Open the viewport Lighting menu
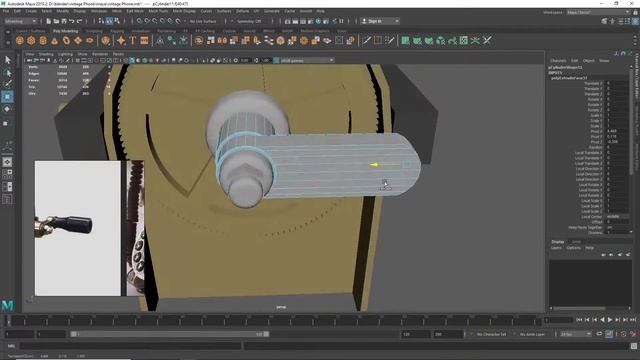 click(x=65, y=54)
